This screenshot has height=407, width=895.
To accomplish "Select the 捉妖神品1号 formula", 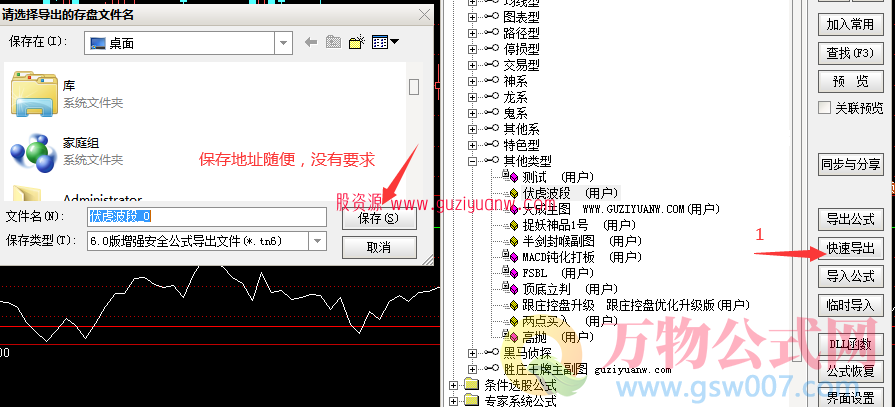I will 579,225.
